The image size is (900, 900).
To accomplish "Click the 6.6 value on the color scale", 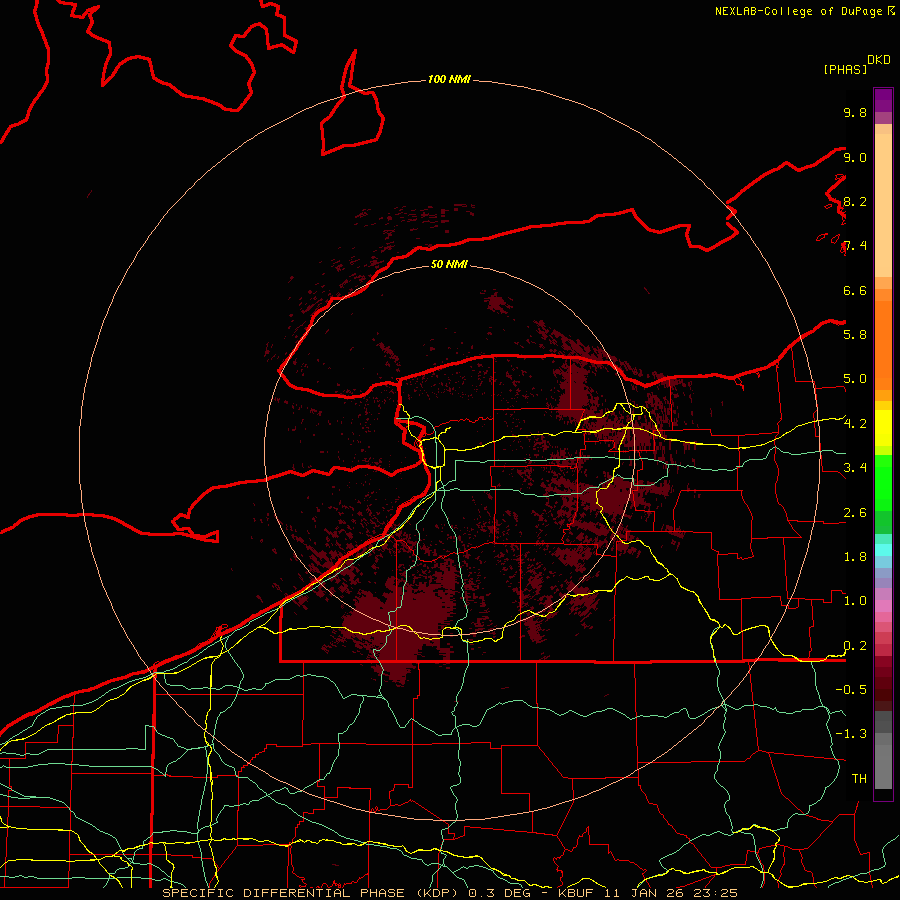I will (x=855, y=290).
